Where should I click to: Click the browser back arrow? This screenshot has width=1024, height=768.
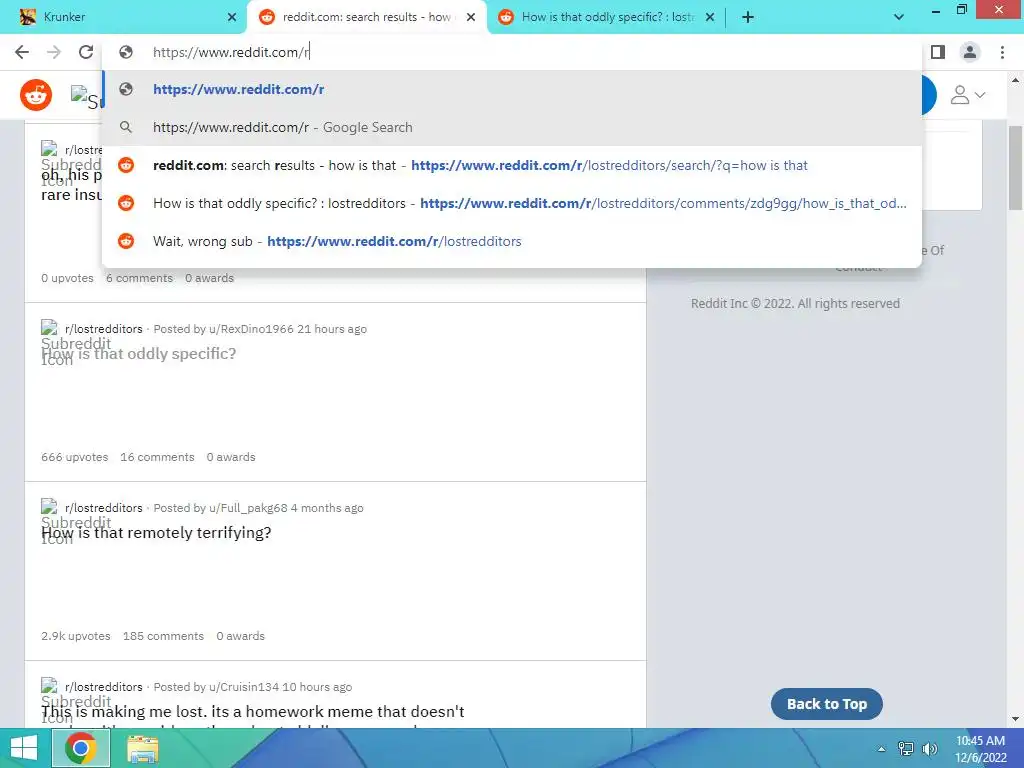click(x=22, y=52)
